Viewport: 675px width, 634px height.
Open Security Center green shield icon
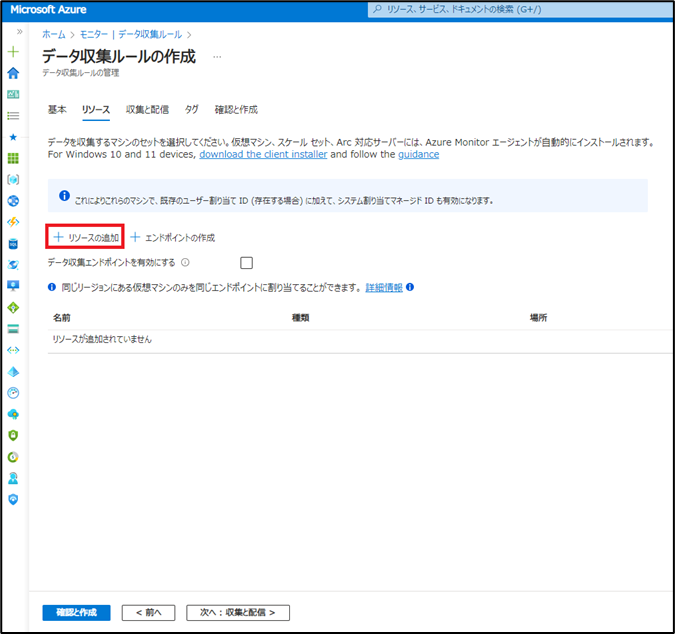pos(13,436)
